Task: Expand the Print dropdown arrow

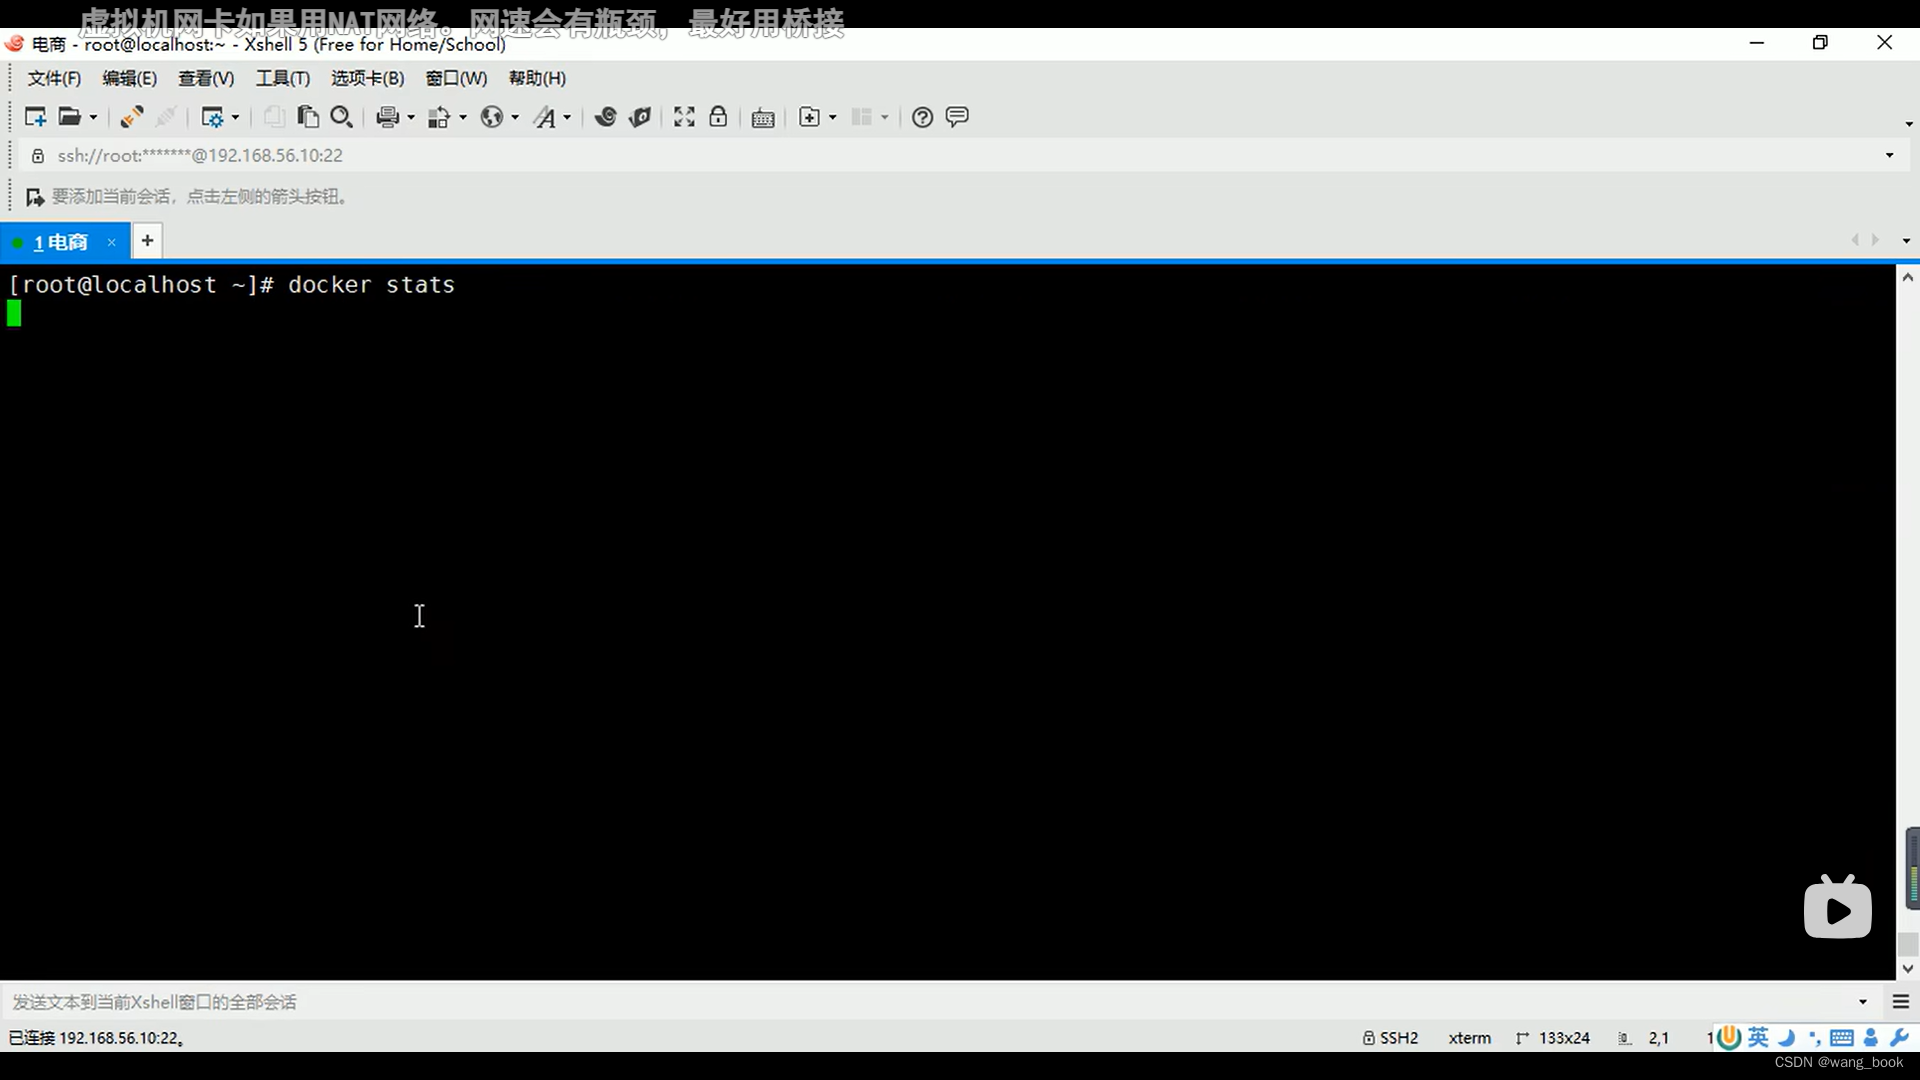Action: [x=411, y=117]
